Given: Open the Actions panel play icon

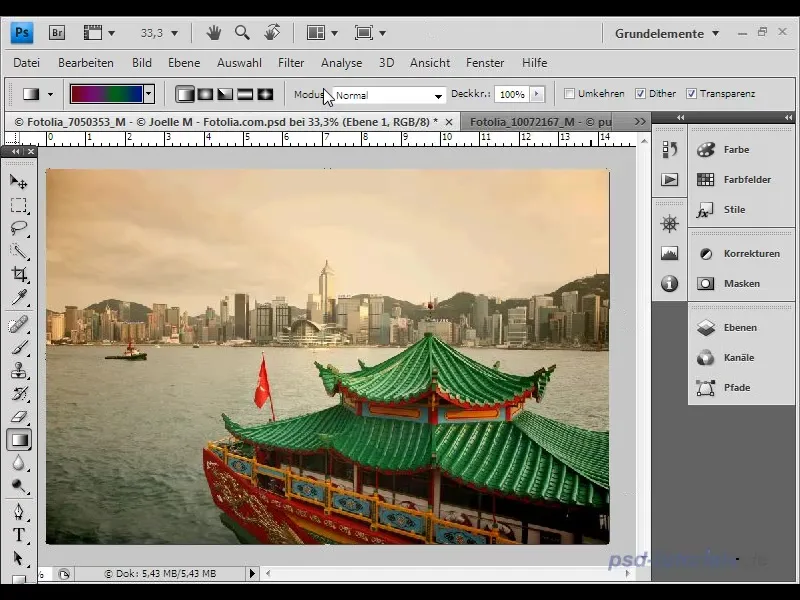Looking at the screenshot, I should [669, 180].
